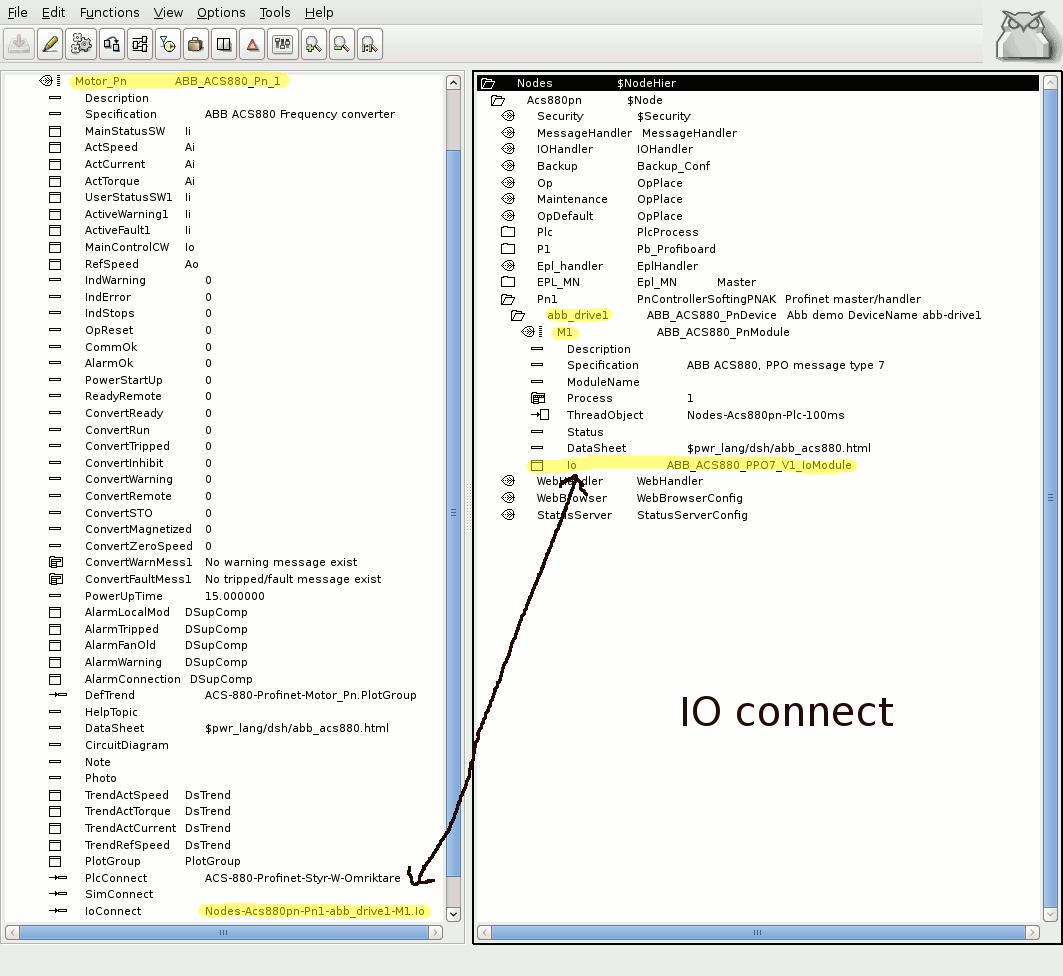Click the zoom in magnifier icon
The image size is (1063, 976).
tap(313, 45)
